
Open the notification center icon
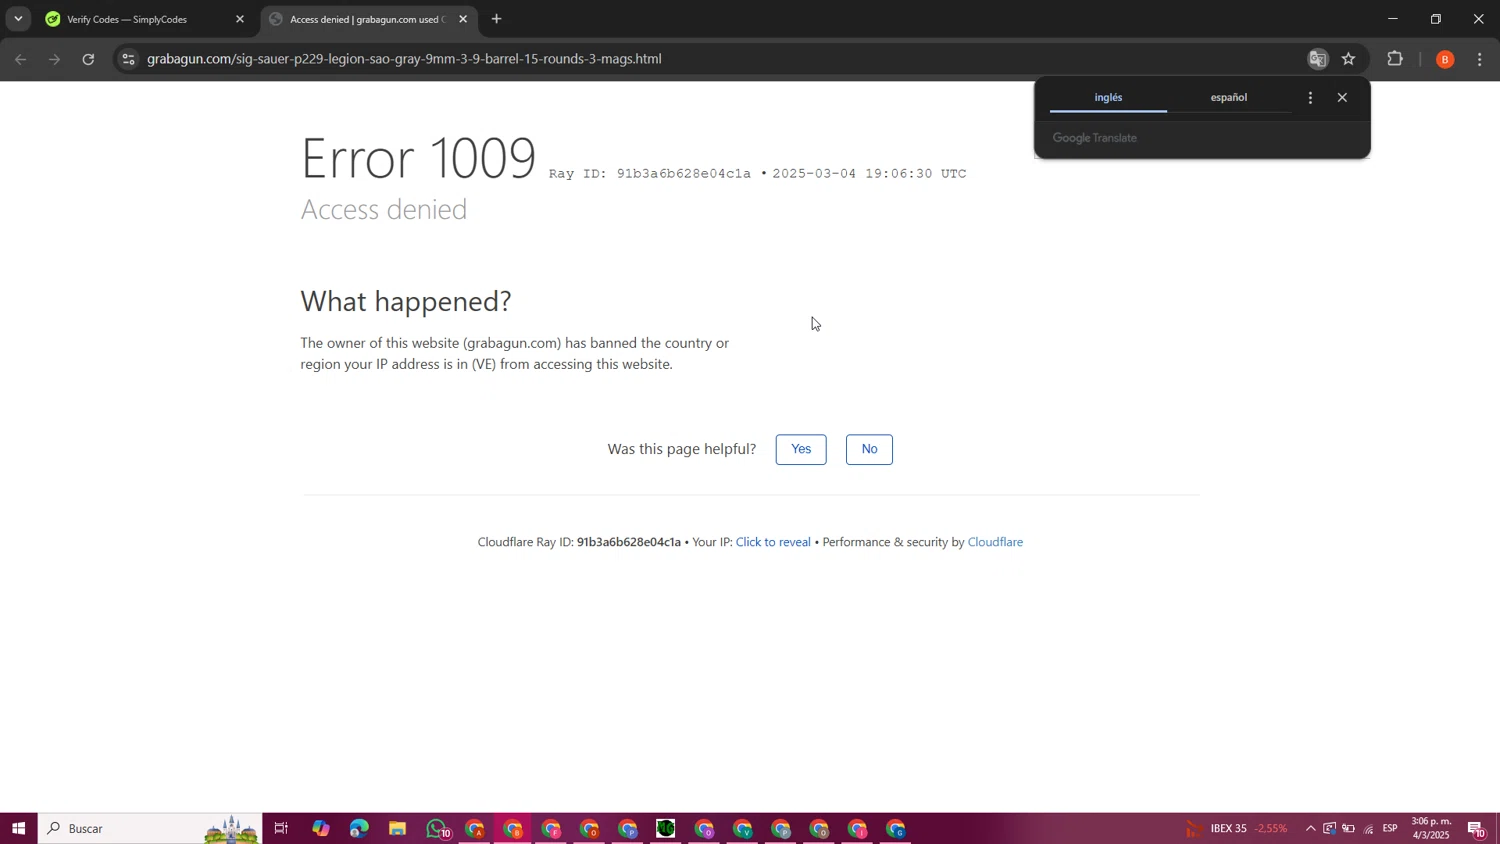[x=1476, y=828]
